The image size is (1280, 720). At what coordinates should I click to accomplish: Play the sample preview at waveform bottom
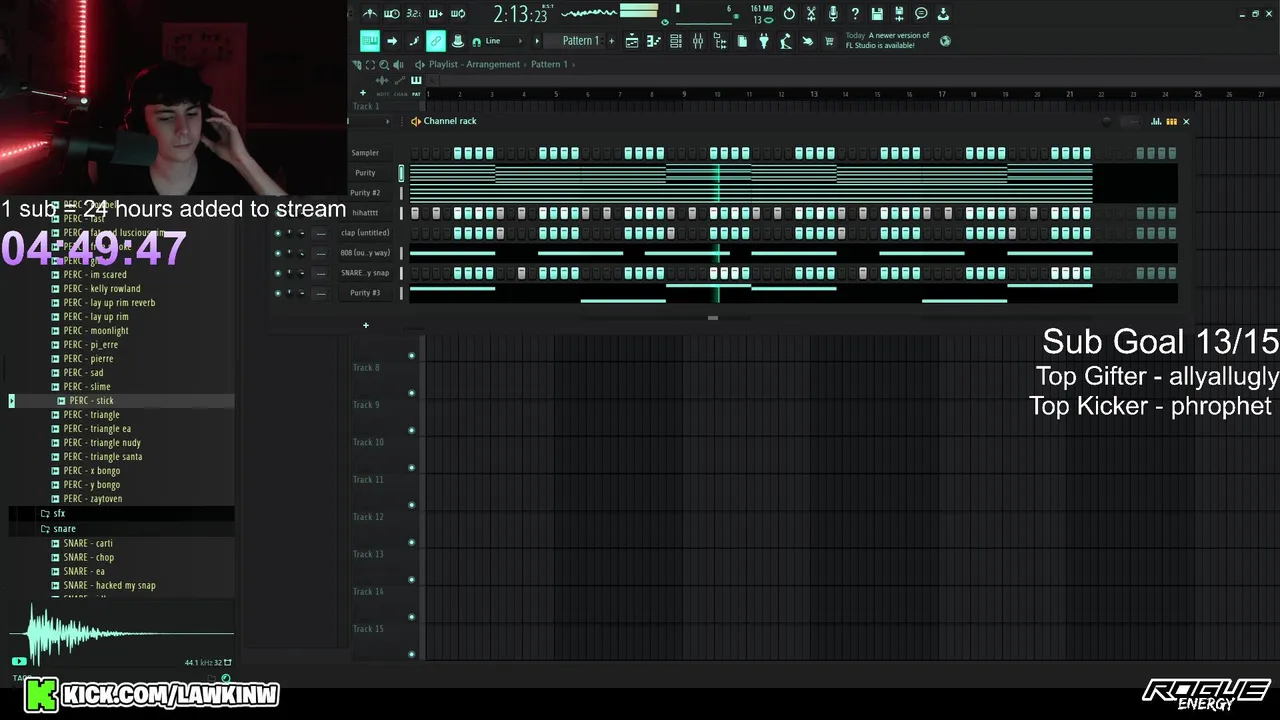[19, 661]
